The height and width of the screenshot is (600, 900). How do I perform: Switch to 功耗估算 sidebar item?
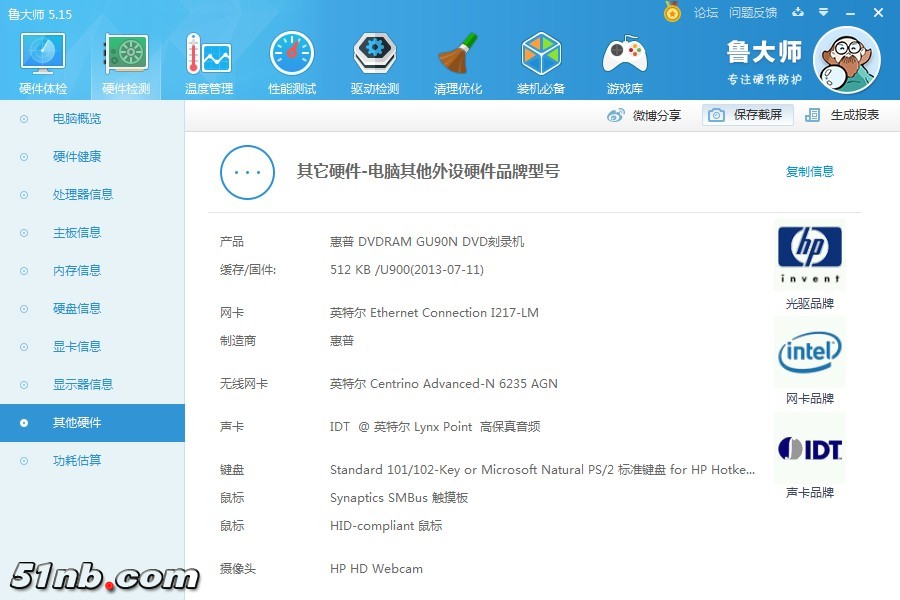(x=77, y=461)
